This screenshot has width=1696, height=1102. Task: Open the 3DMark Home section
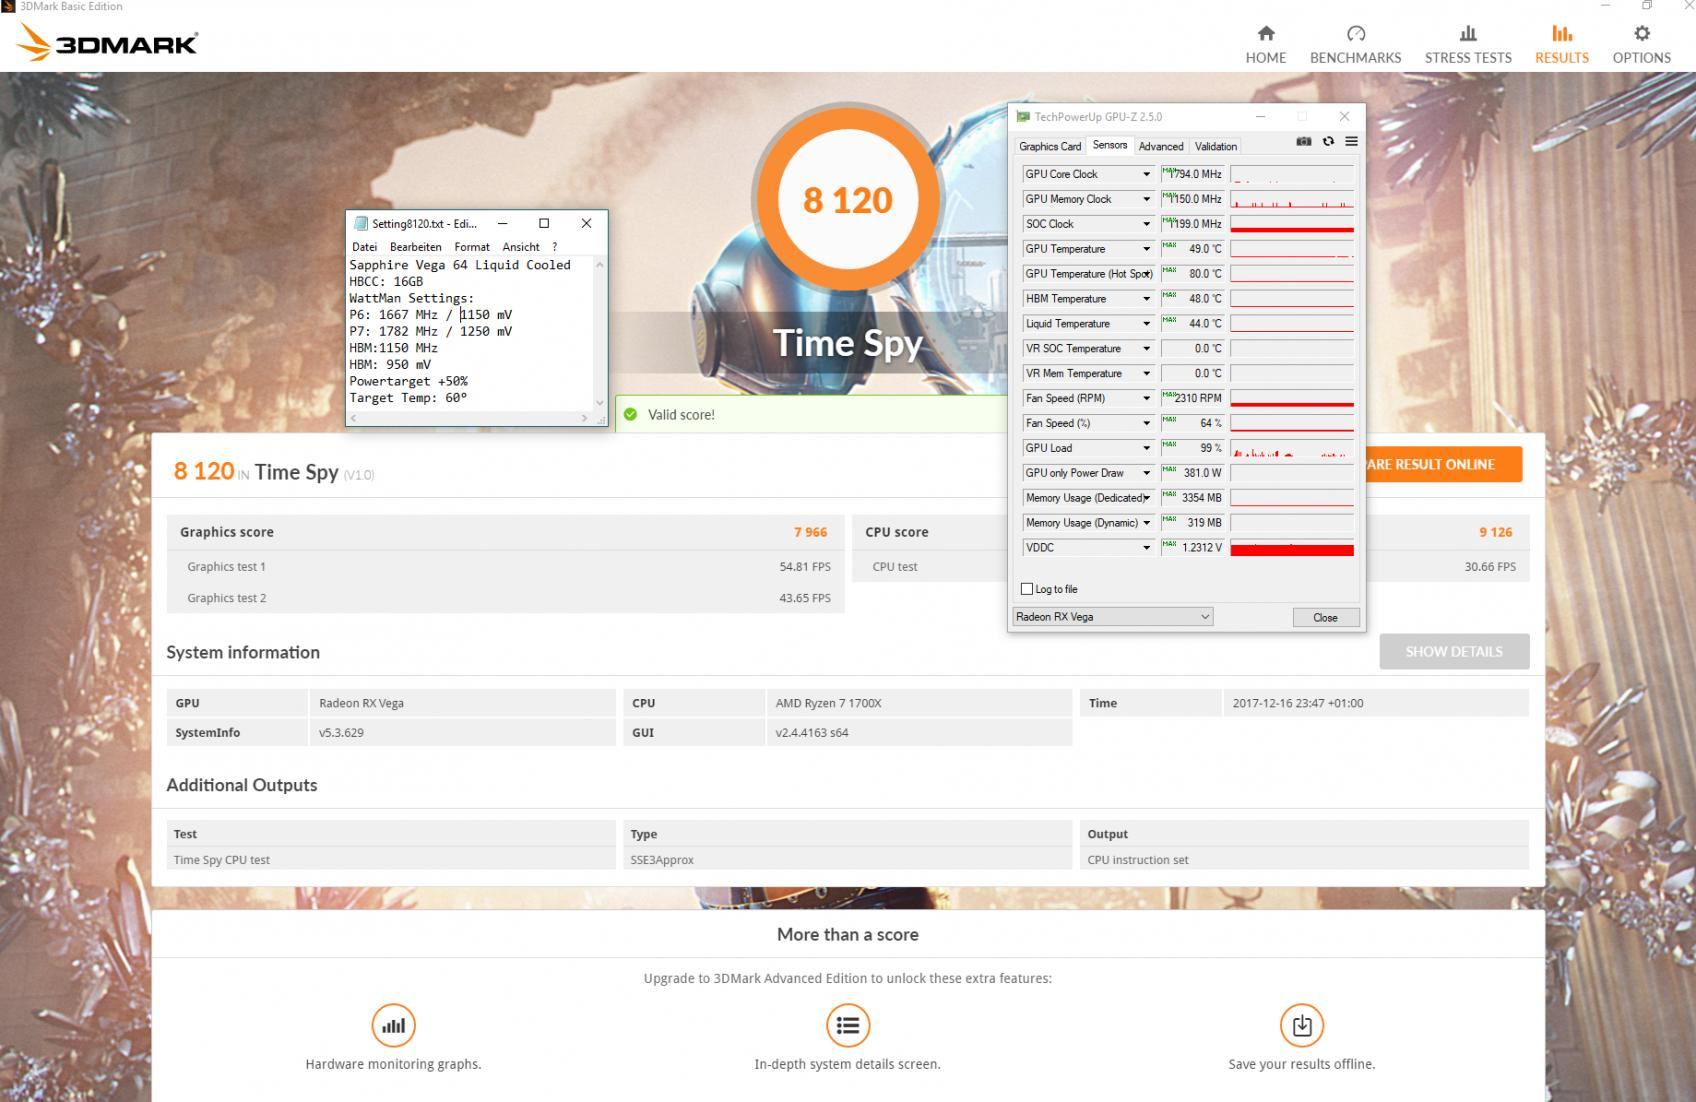(1265, 45)
